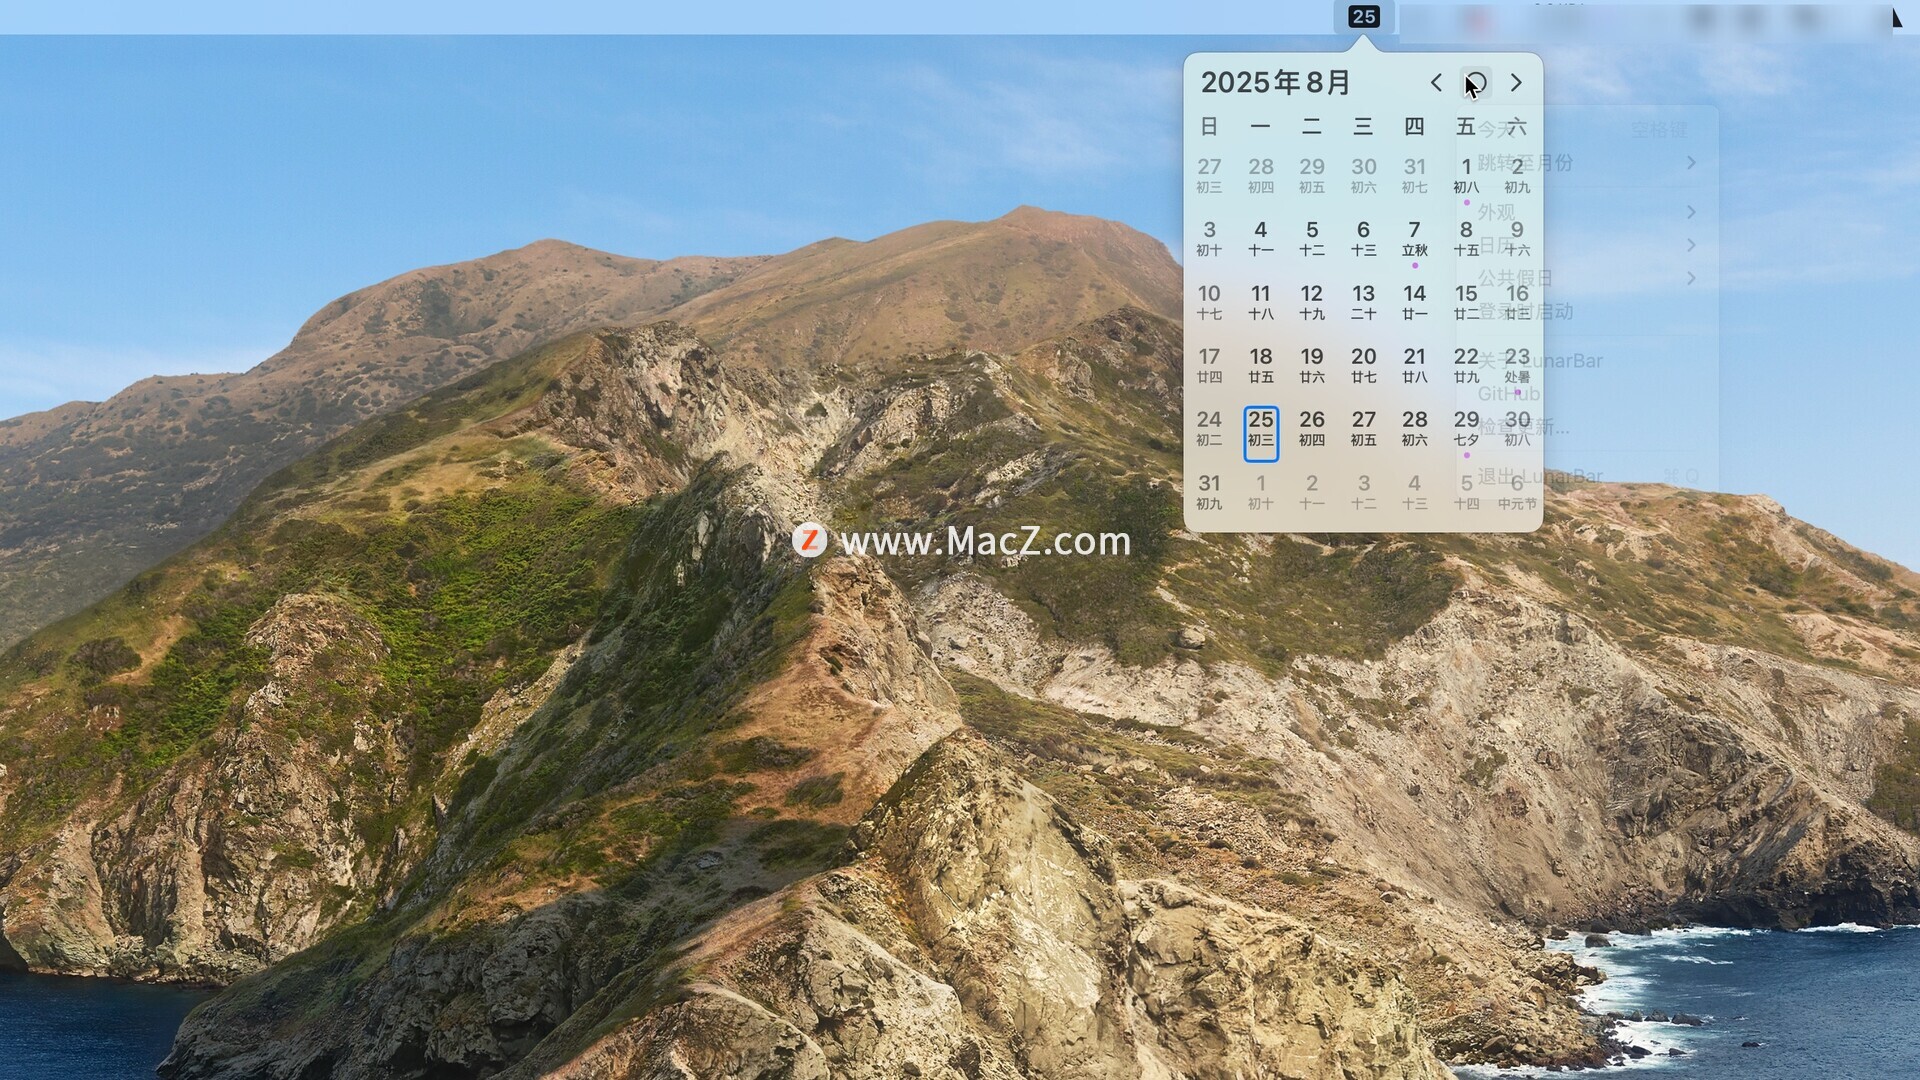Select August 19 labeled 廿六
1920x1080 pixels.
pos(1312,367)
